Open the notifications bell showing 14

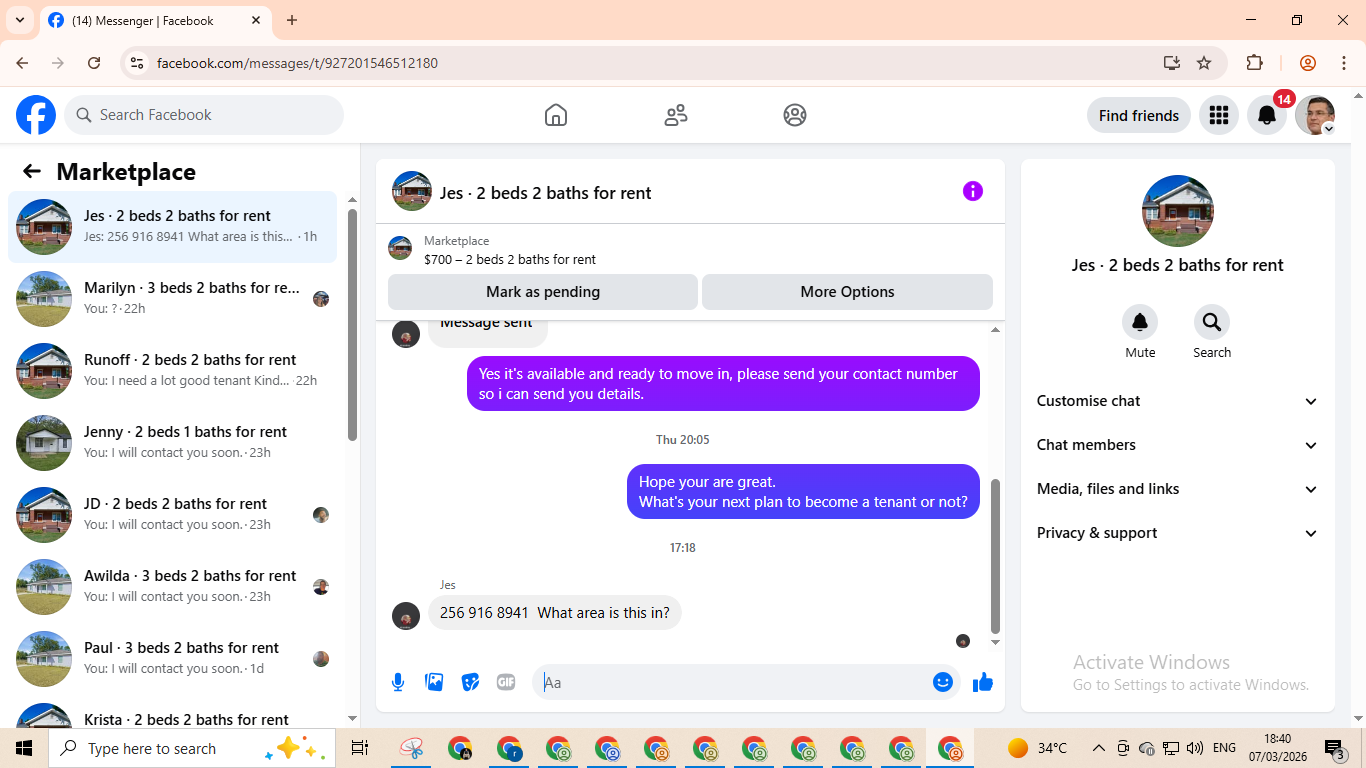click(1267, 115)
